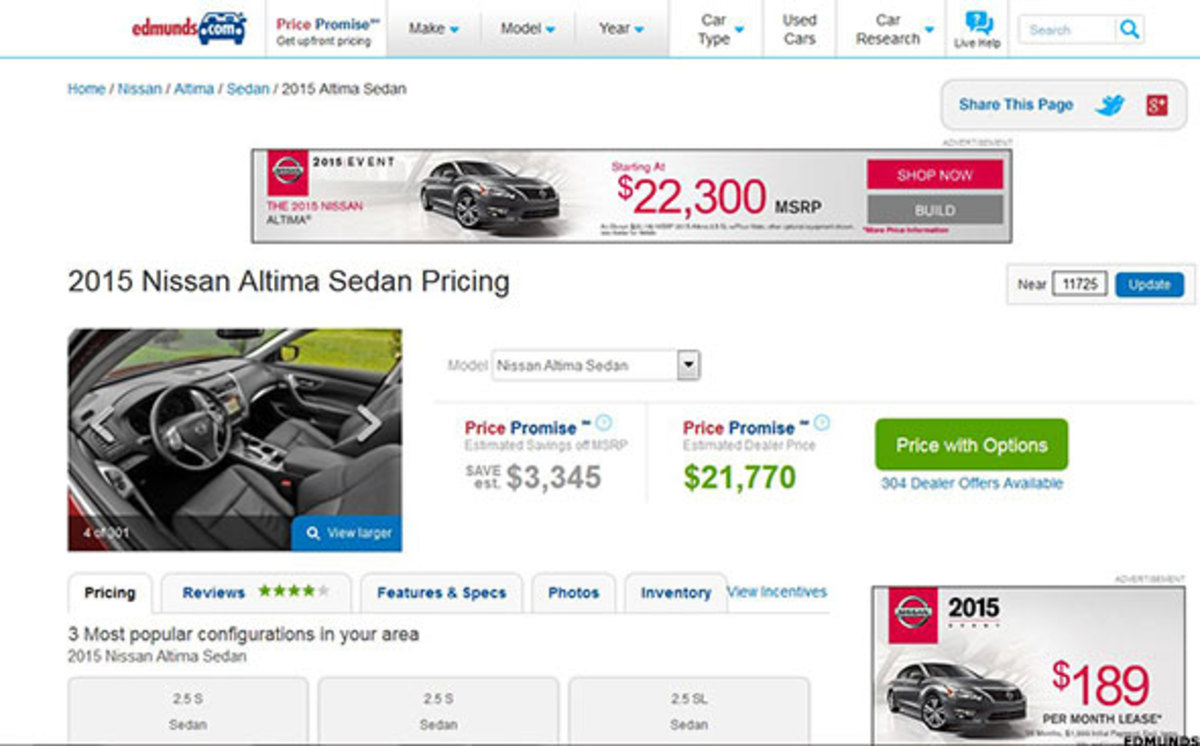This screenshot has width=1200, height=746.
Task: Open the Inventory tab
Action: pos(675,593)
